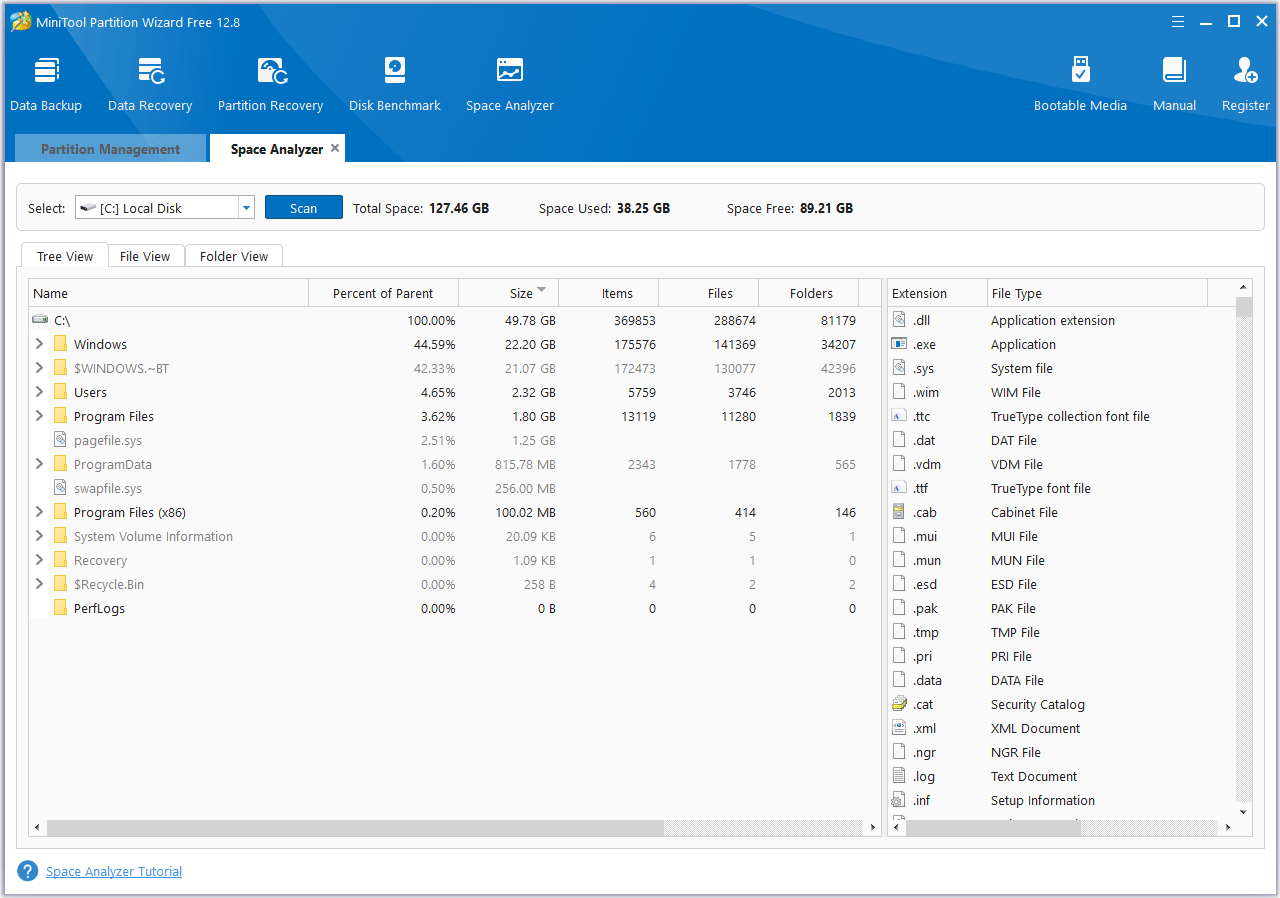Select the WIM File row
The image size is (1280, 898).
tap(1062, 392)
